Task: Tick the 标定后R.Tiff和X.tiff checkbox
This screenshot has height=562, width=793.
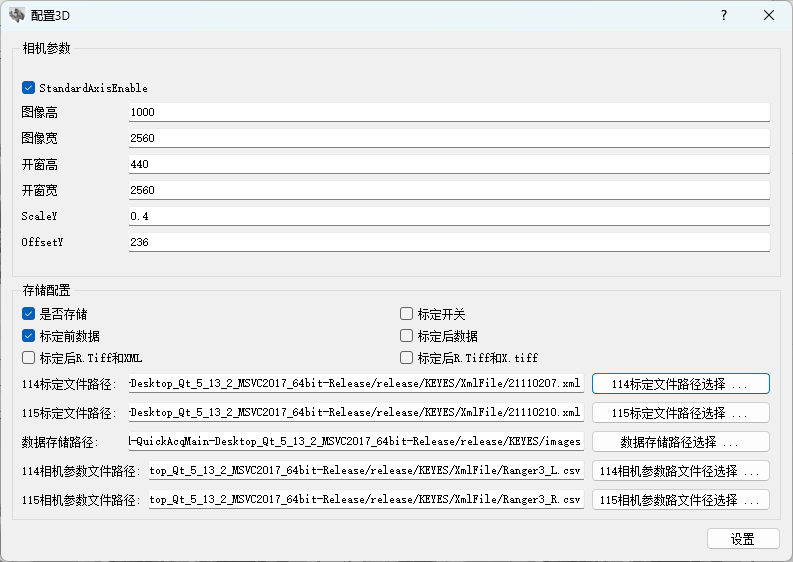Action: tap(407, 358)
